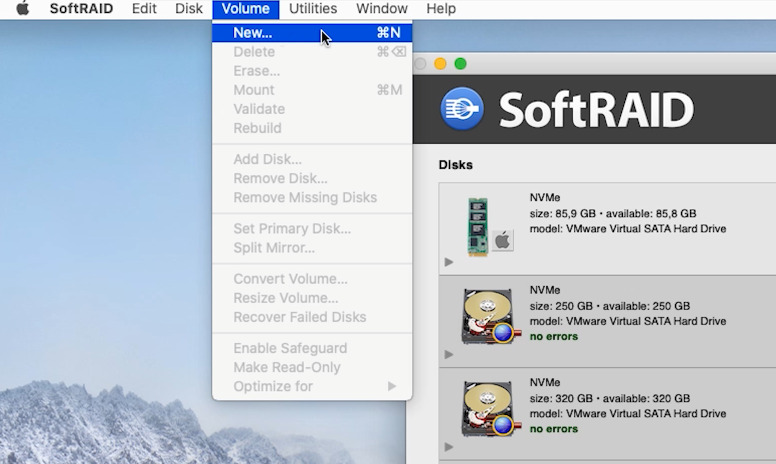
Task: Click the Add Disk... menu entry
Action: (312, 159)
